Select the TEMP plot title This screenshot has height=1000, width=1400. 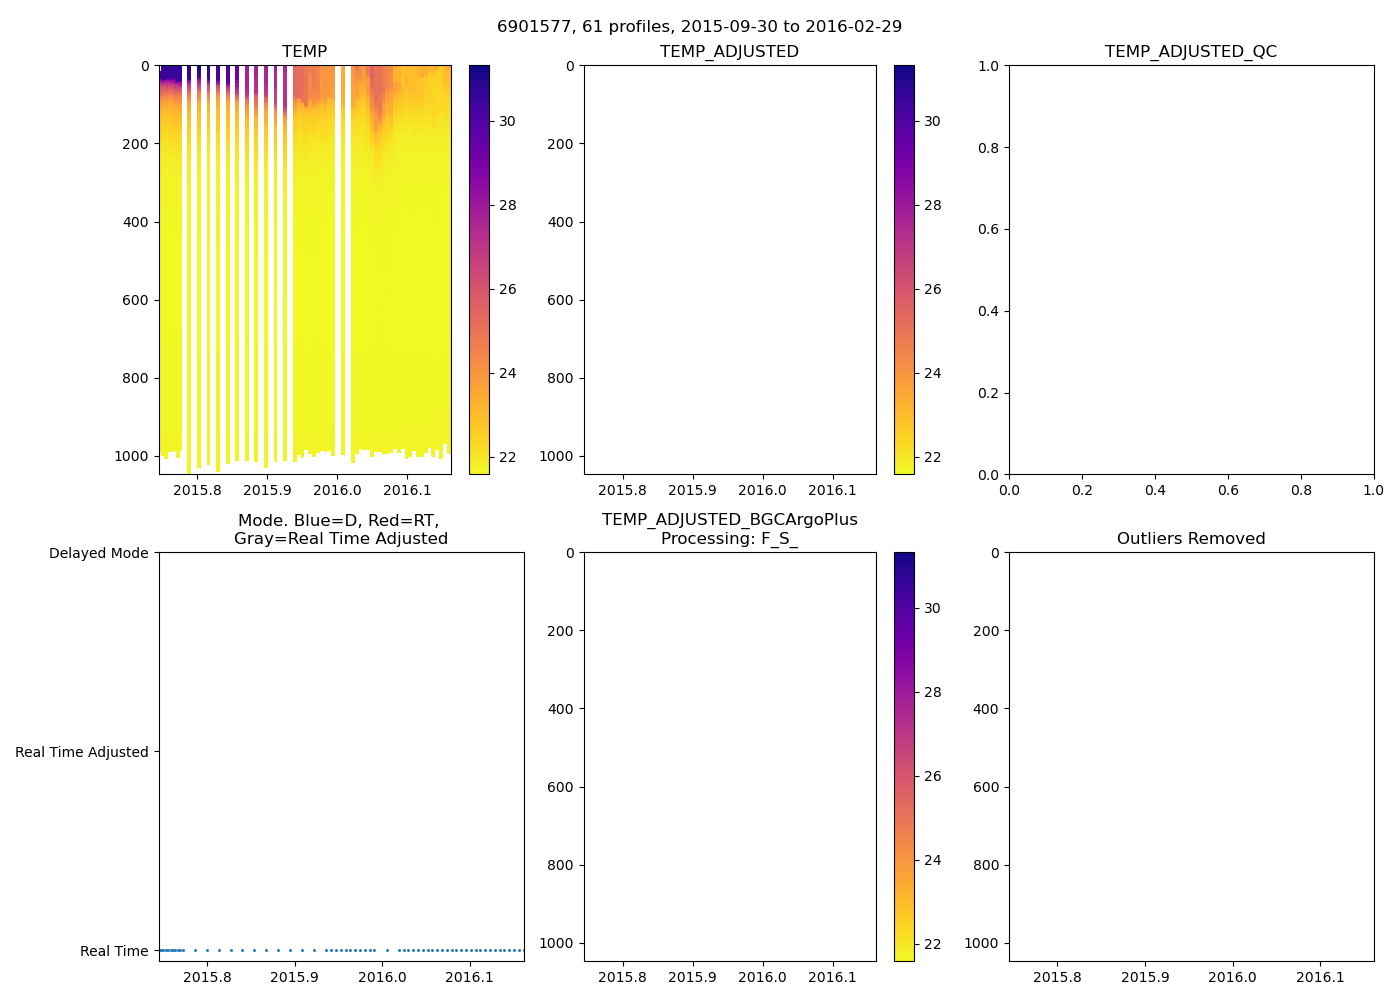[304, 51]
